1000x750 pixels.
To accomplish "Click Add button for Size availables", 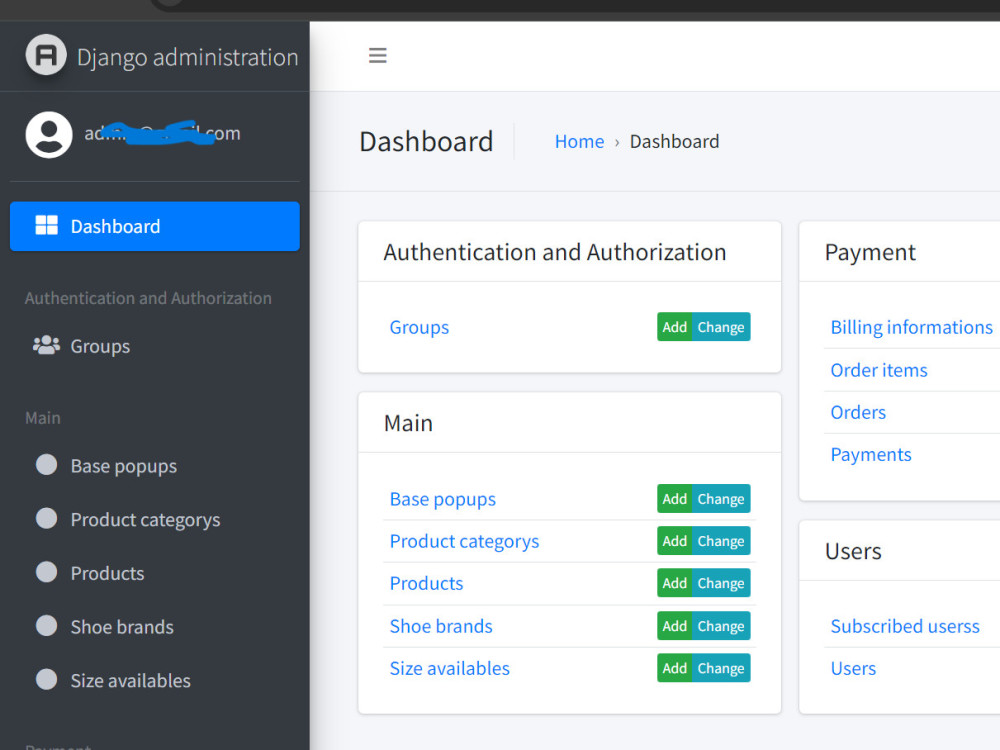I will coord(674,668).
